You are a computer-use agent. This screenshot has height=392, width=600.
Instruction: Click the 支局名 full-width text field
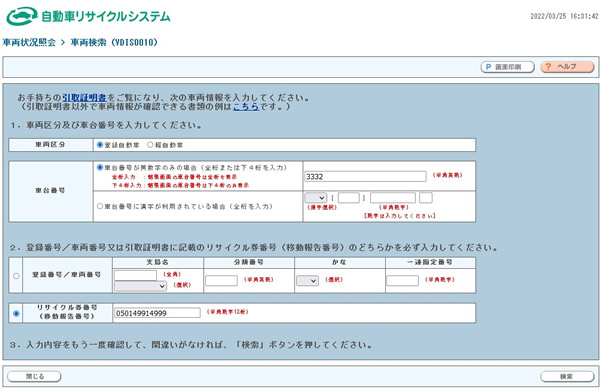click(x=135, y=275)
